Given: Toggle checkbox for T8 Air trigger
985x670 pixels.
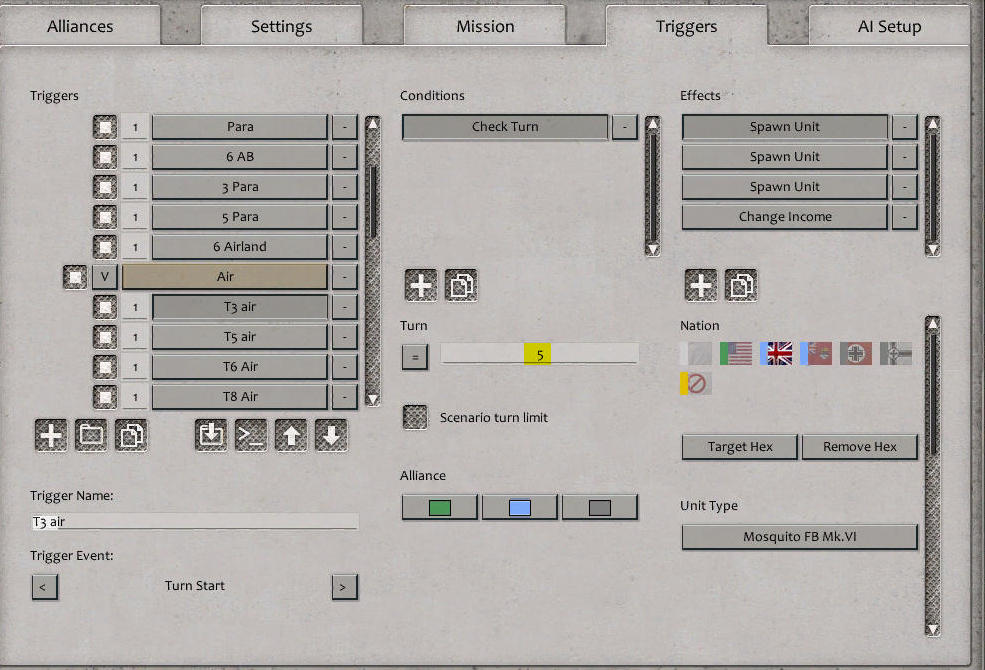Looking at the screenshot, I should [x=105, y=397].
